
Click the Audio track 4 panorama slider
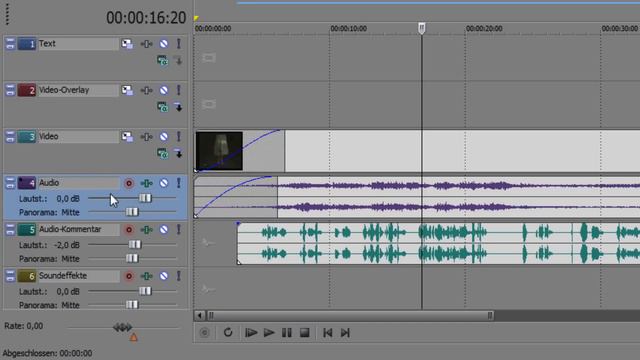pyautogui.click(x=132, y=212)
